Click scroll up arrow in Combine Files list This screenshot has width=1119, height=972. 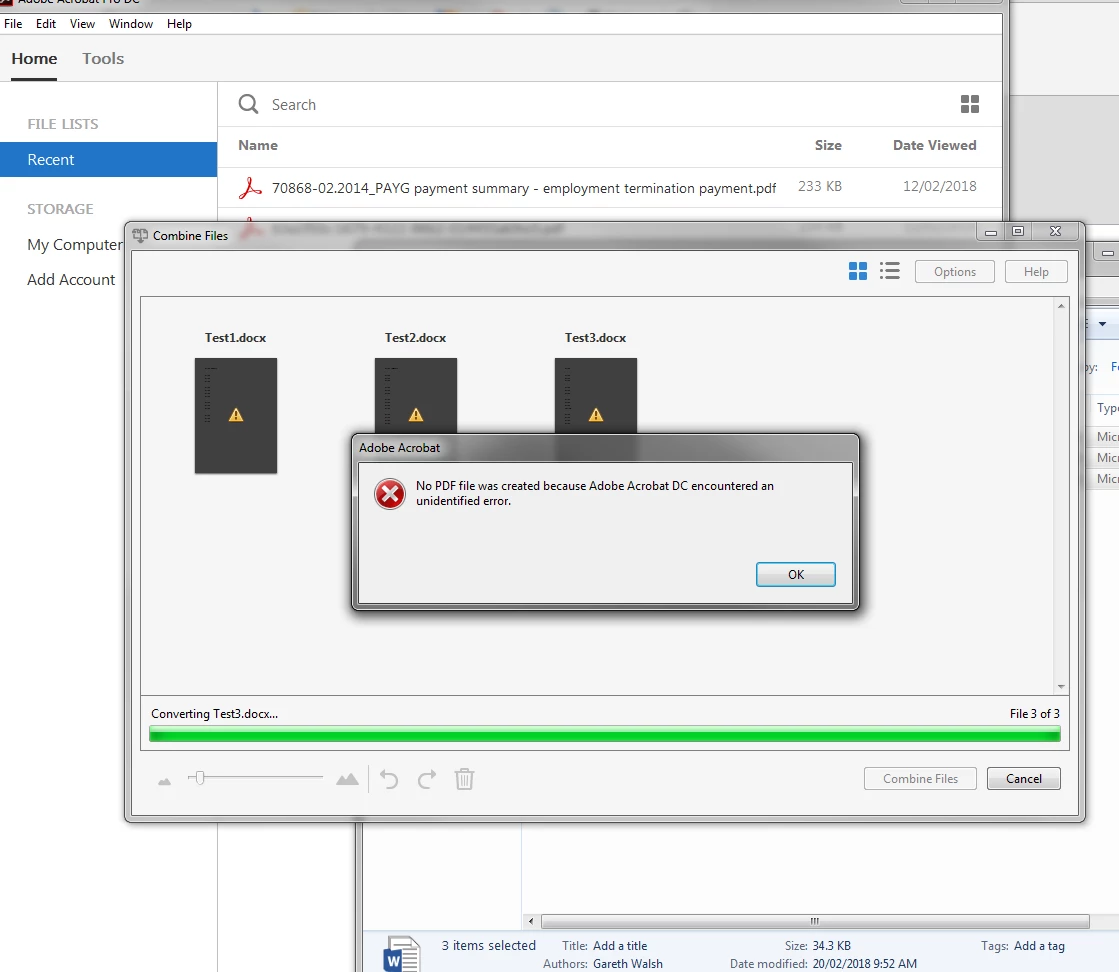[x=1061, y=306]
